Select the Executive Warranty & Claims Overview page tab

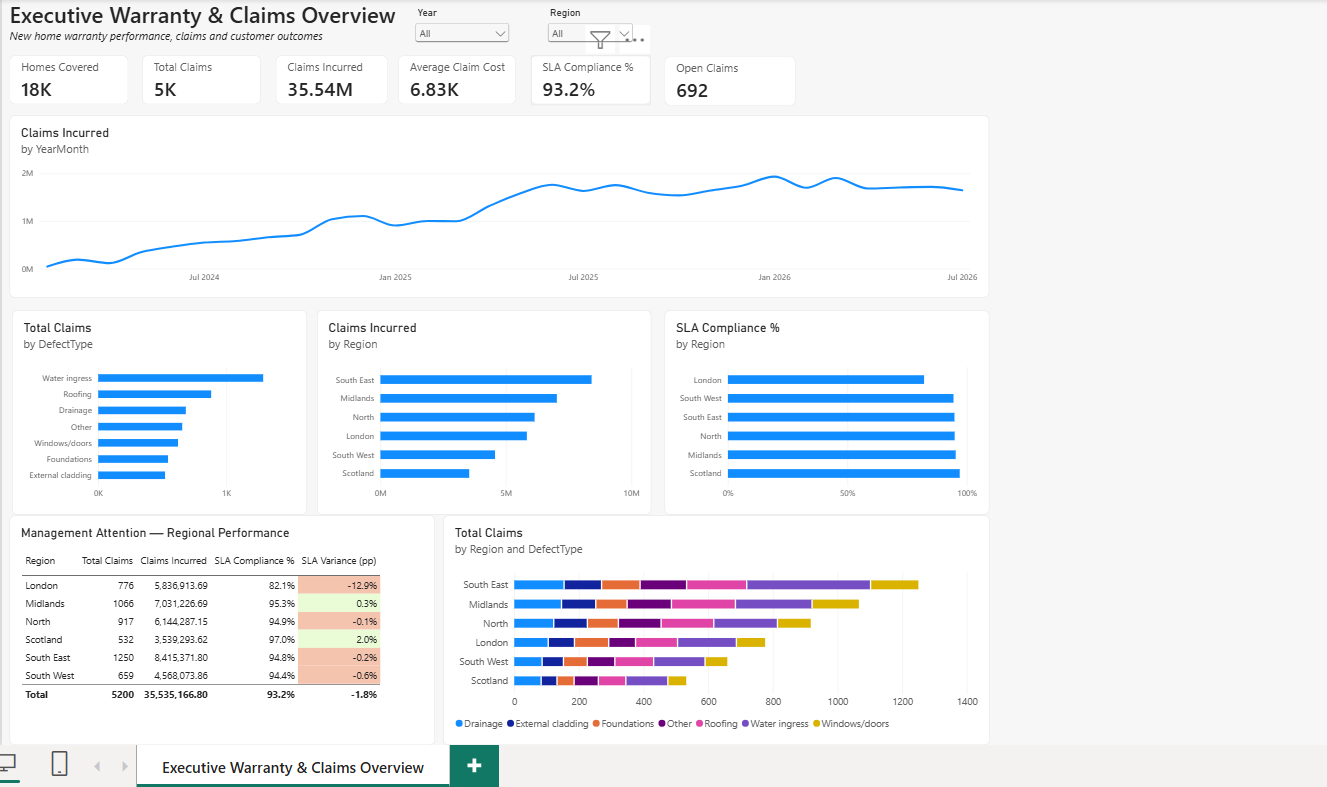click(x=293, y=767)
